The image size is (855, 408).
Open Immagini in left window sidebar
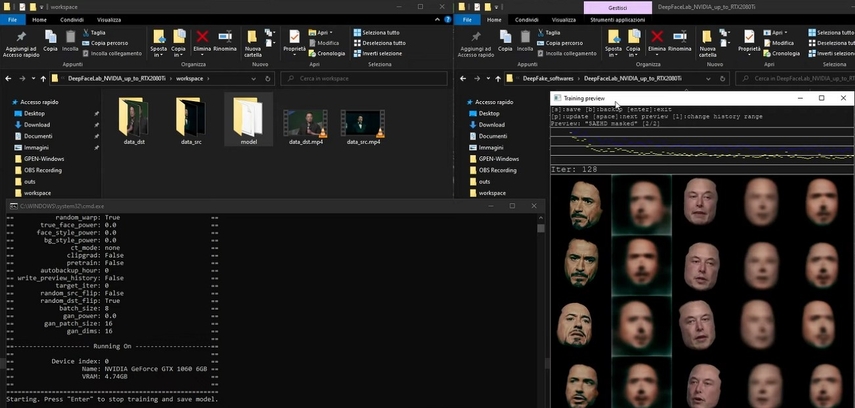click(x=36, y=148)
